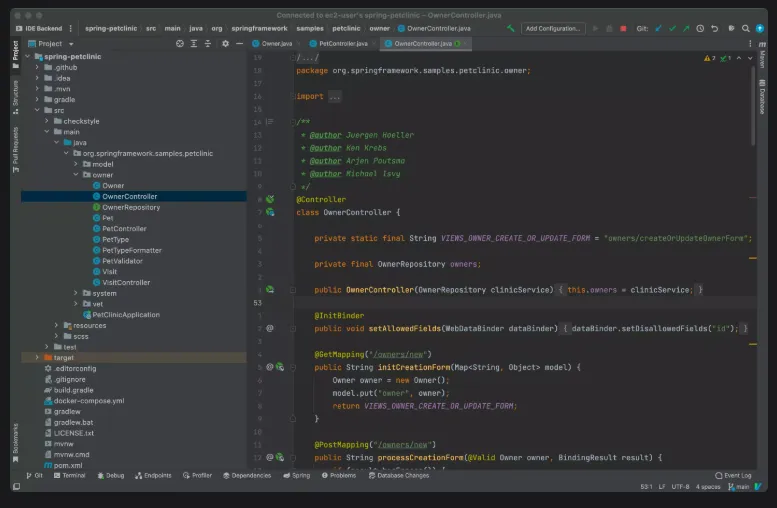
Task: Toggle the Project side tab
Action: point(15,55)
